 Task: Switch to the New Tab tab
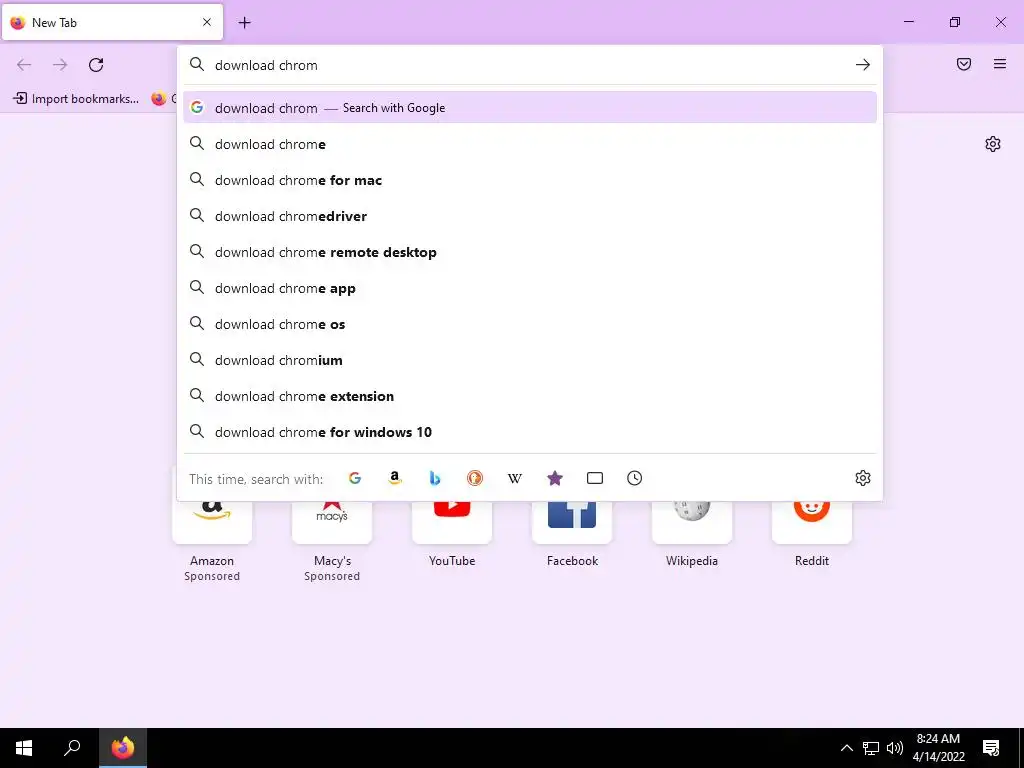coord(112,22)
